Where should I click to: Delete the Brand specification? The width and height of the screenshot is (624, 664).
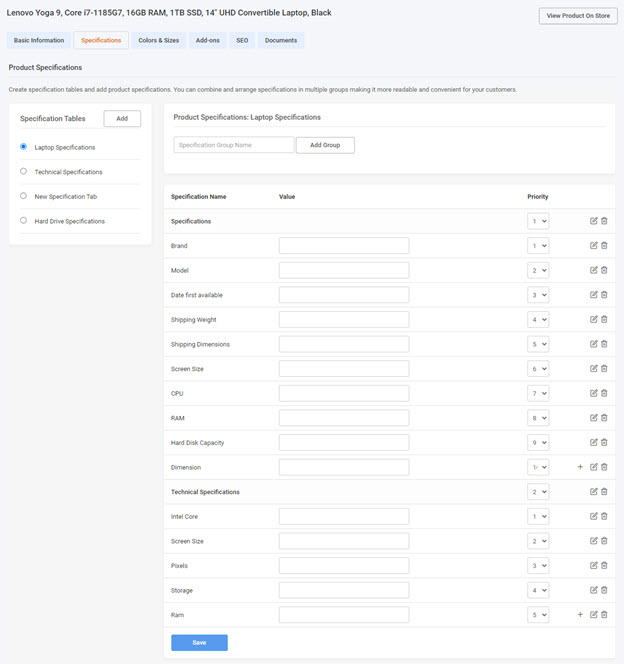(x=604, y=245)
